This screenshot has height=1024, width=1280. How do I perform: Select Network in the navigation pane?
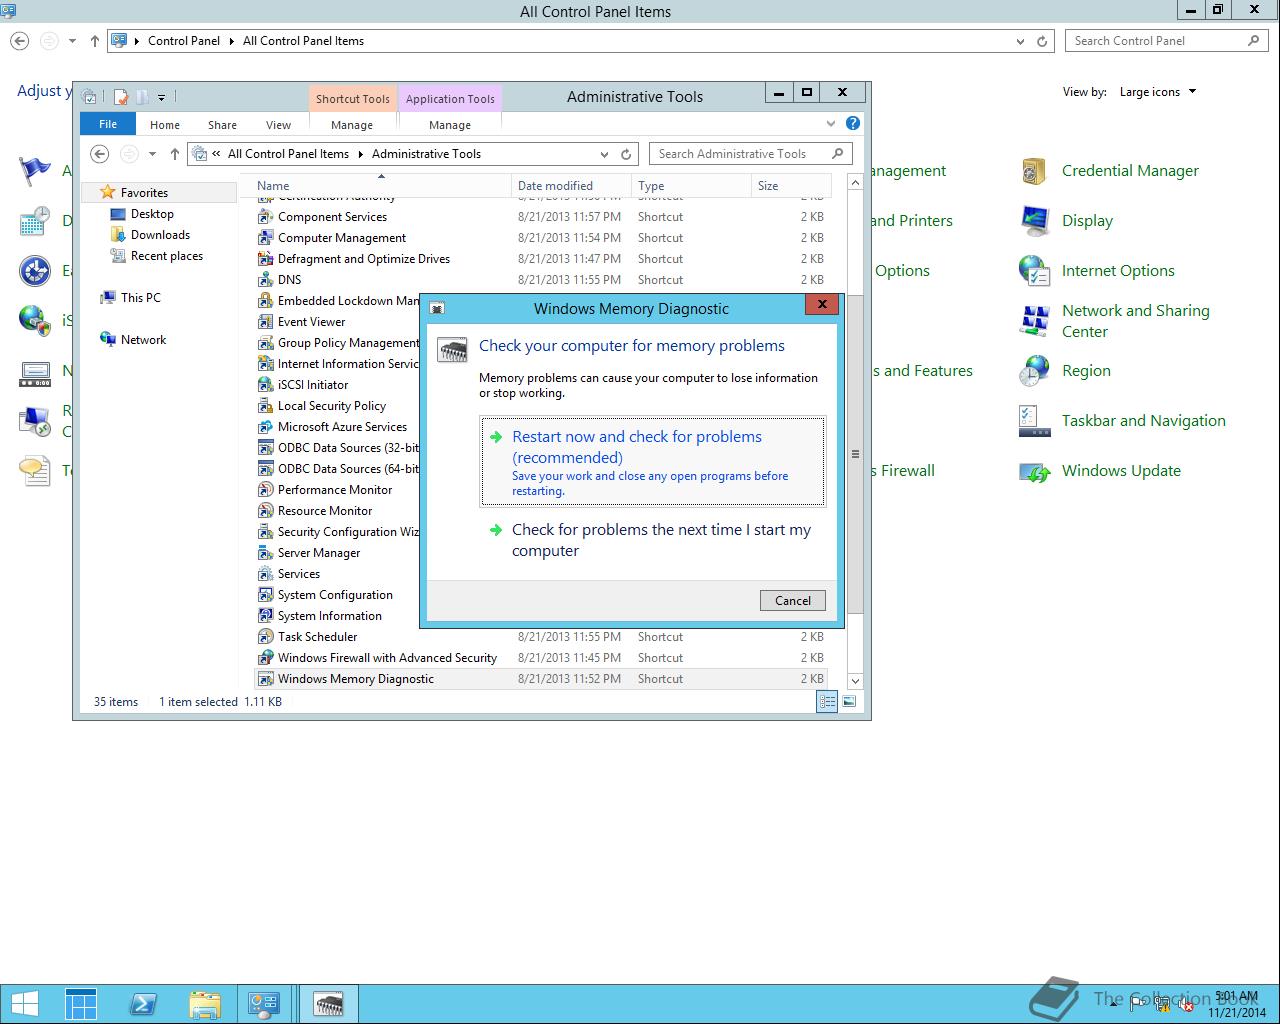[143, 340]
